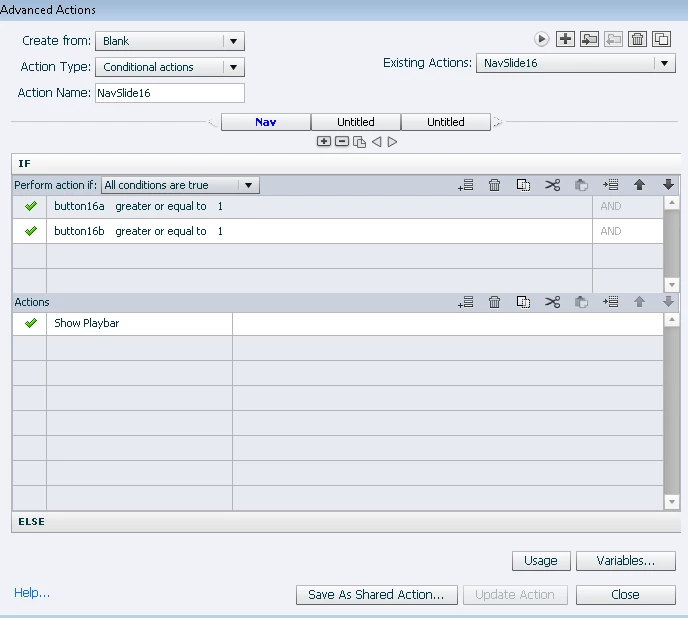
Task: Click the export shared action icon
Action: pos(613,39)
